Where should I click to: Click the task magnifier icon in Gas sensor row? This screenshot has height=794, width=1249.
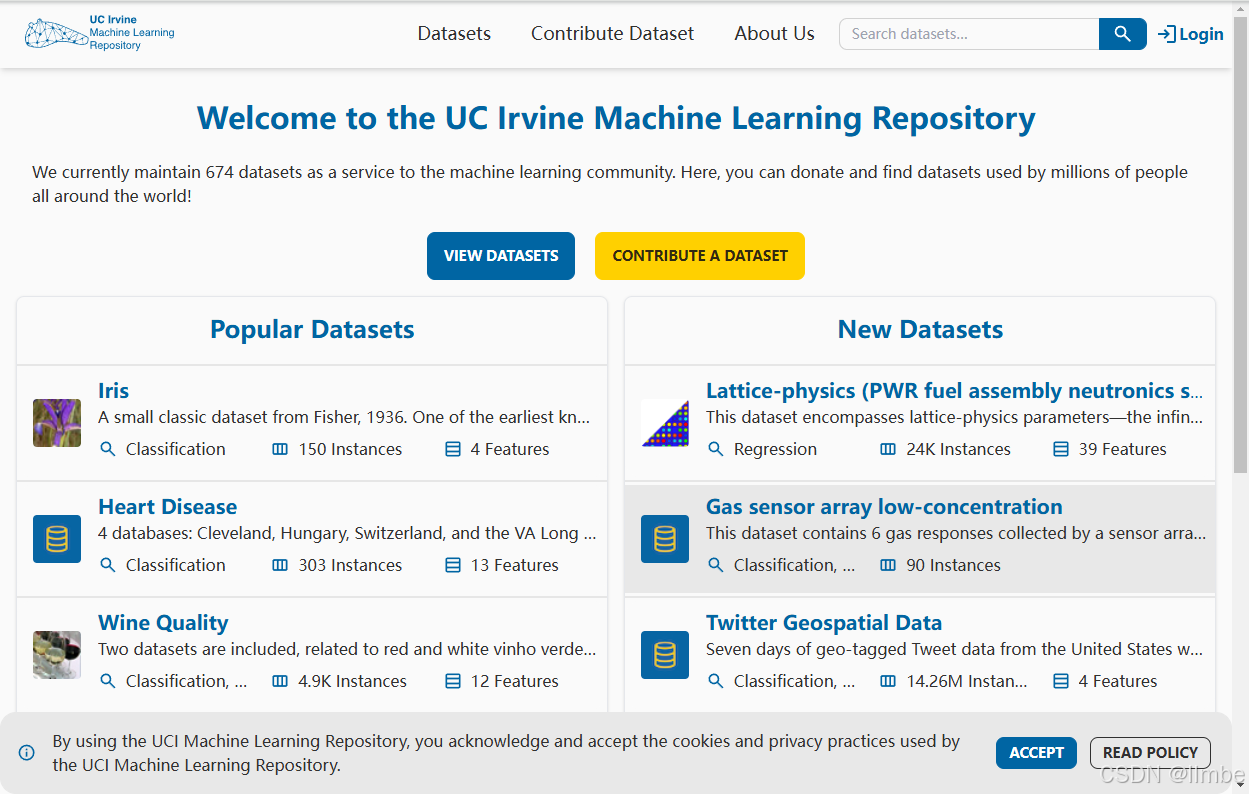point(716,565)
